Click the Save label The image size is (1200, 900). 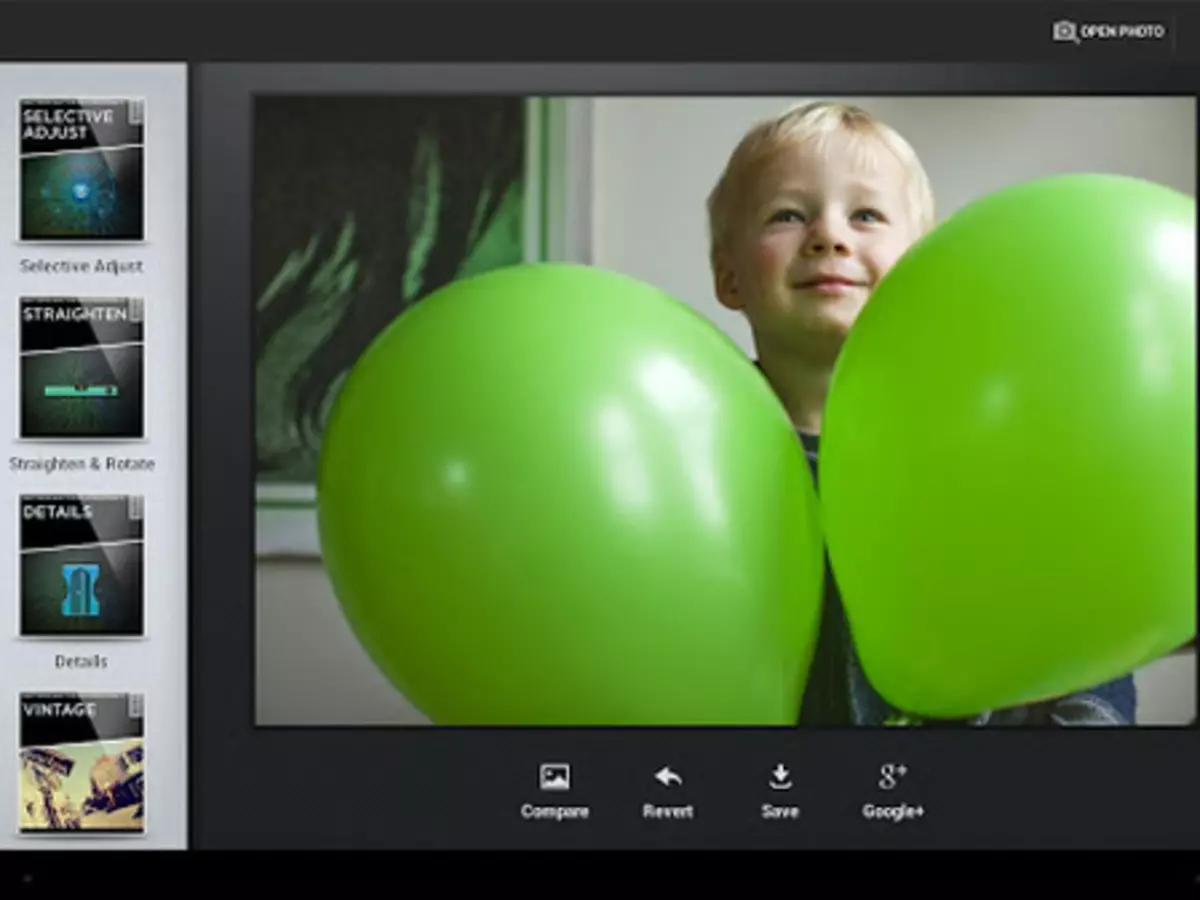[780, 812]
